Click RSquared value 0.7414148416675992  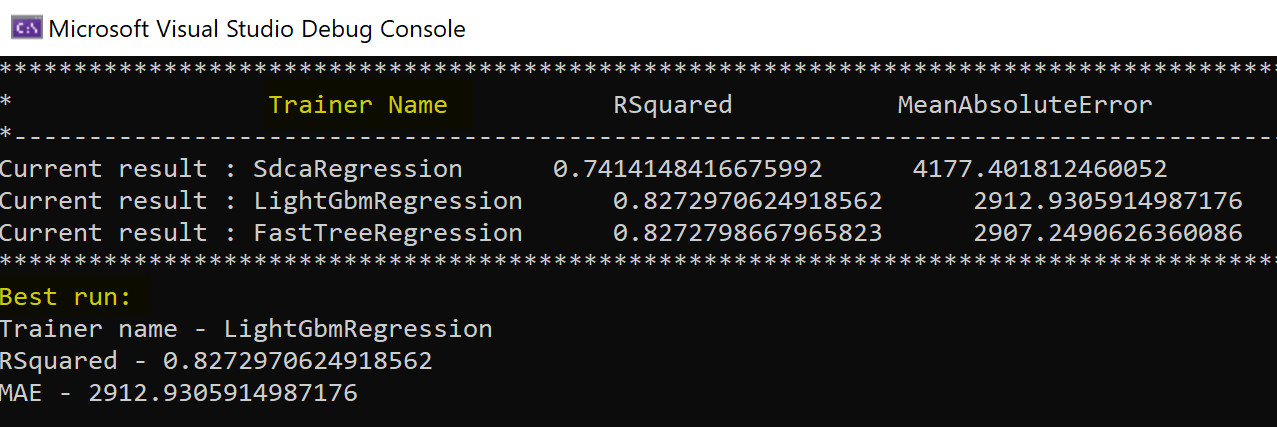(688, 169)
